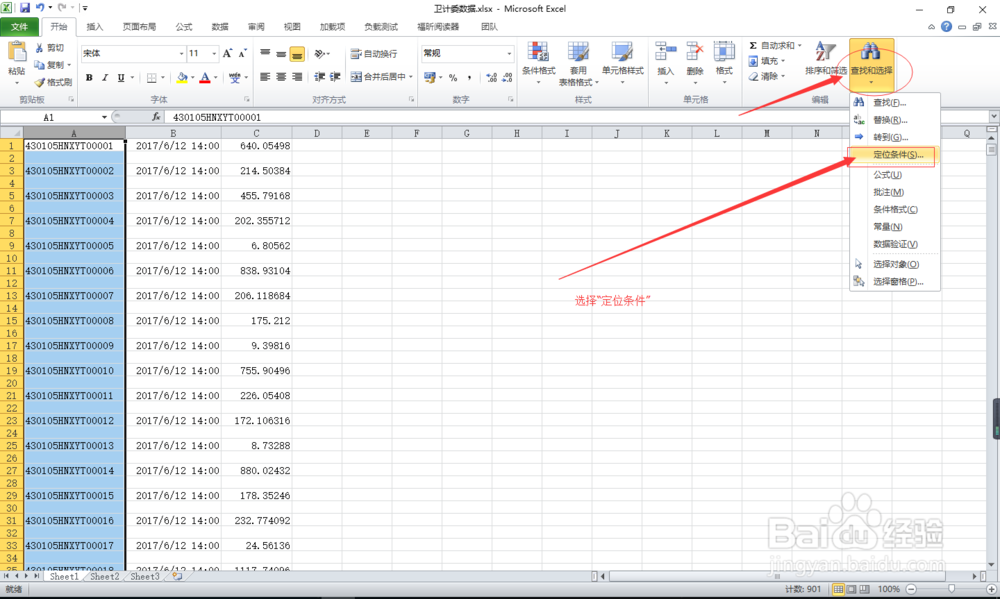Click the decrease indent icon

(x=320, y=77)
